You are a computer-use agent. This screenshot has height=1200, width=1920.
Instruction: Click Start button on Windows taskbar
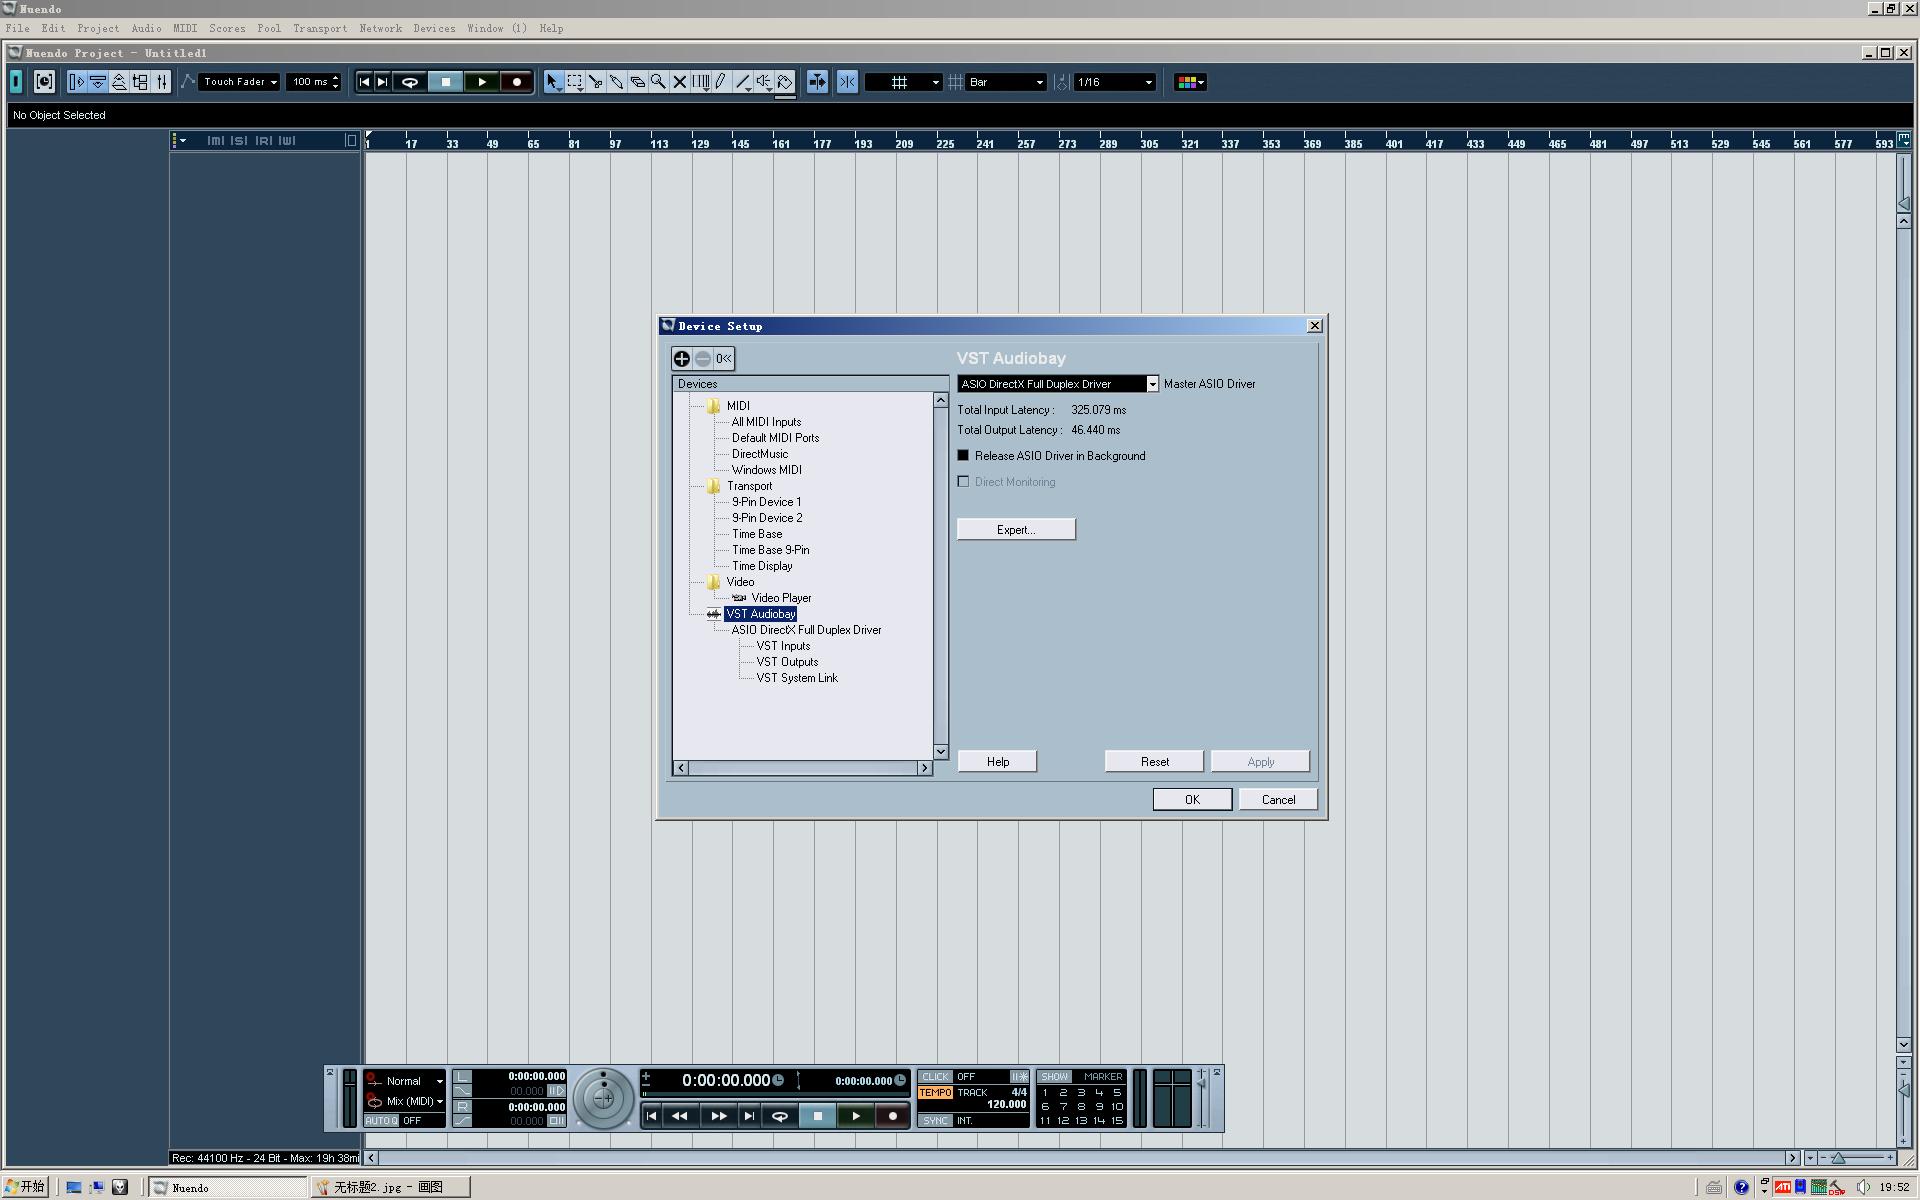click(26, 1187)
